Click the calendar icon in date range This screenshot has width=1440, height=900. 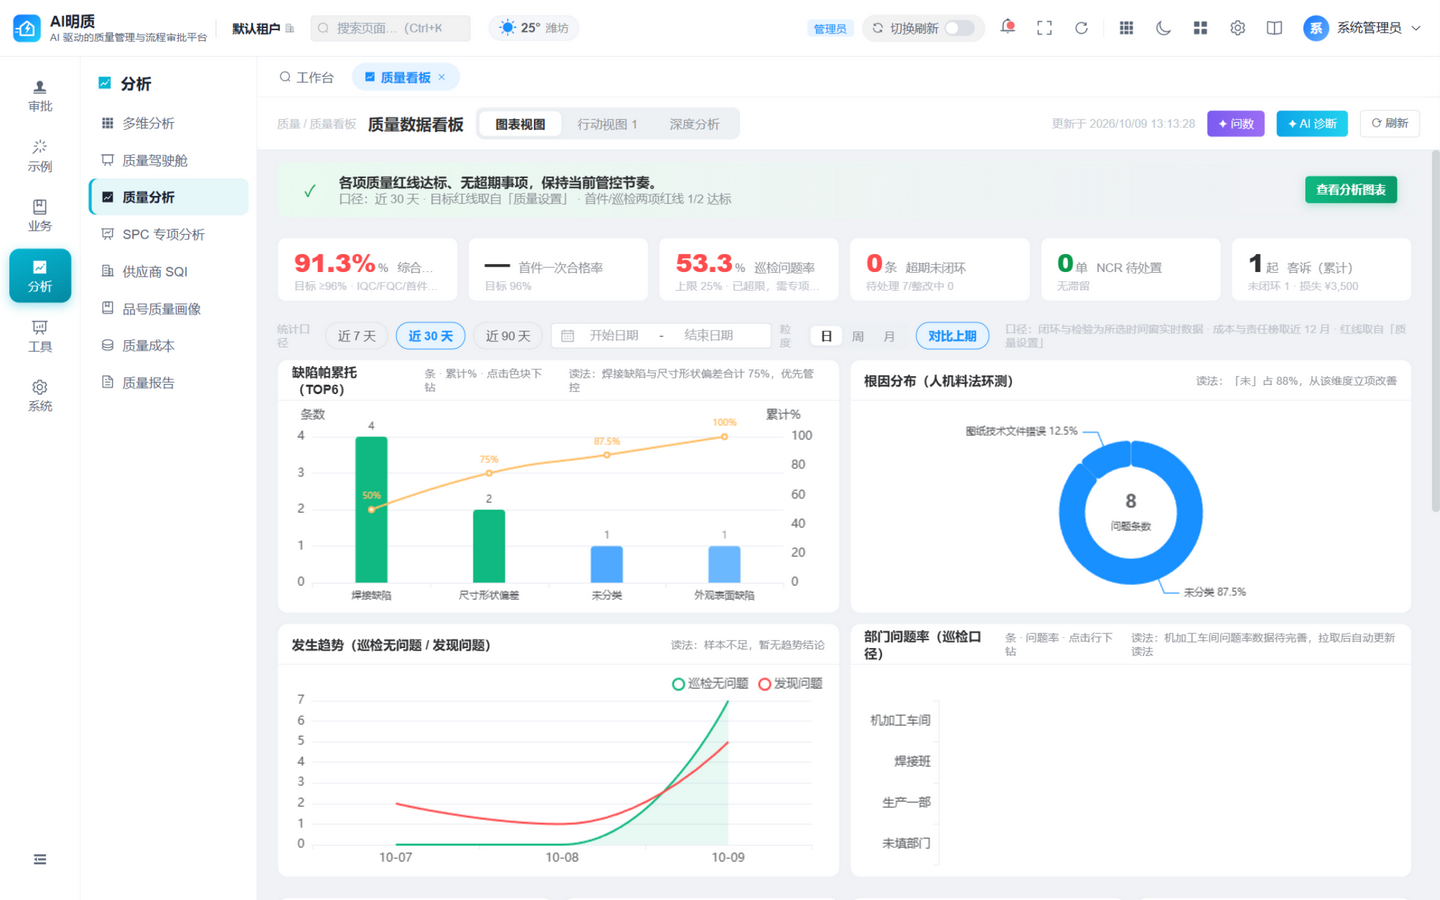pos(568,336)
